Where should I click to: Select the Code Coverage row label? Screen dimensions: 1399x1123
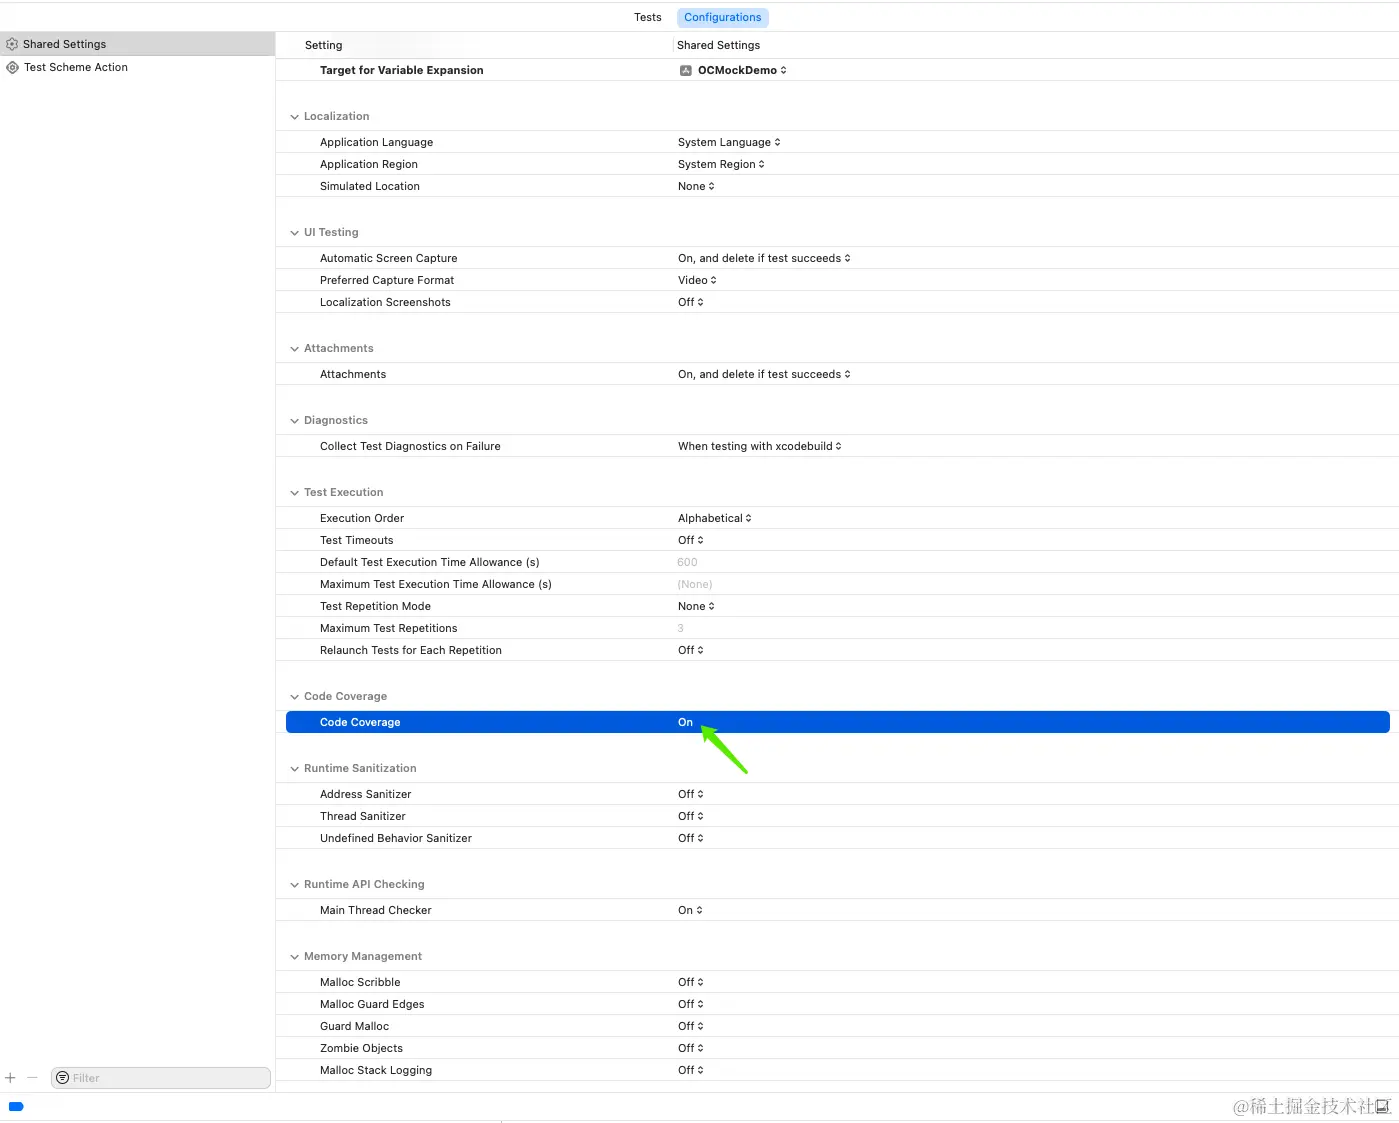coord(360,722)
